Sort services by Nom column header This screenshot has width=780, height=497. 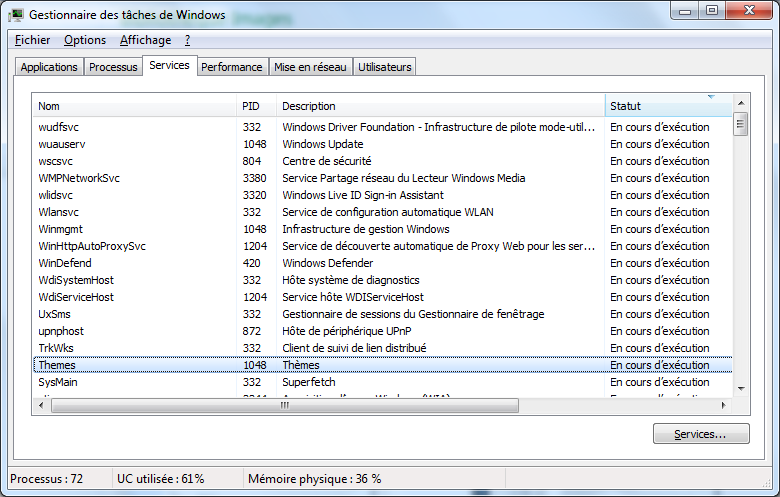coord(135,106)
